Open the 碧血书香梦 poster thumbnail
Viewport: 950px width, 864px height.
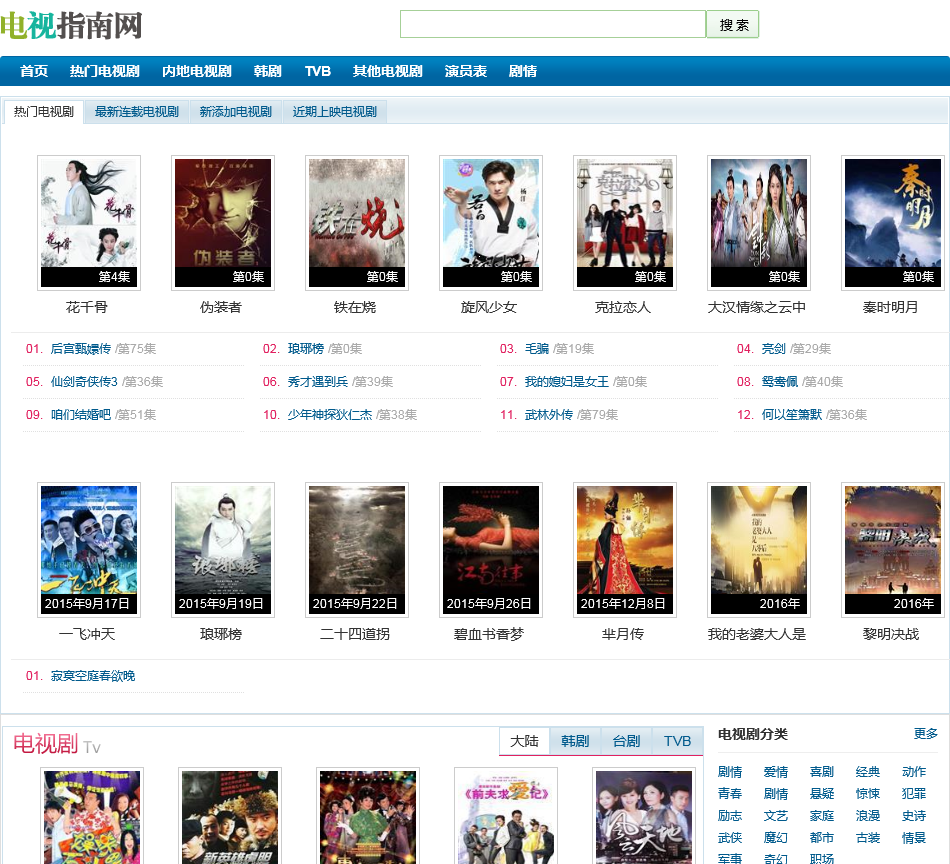pyautogui.click(x=491, y=550)
